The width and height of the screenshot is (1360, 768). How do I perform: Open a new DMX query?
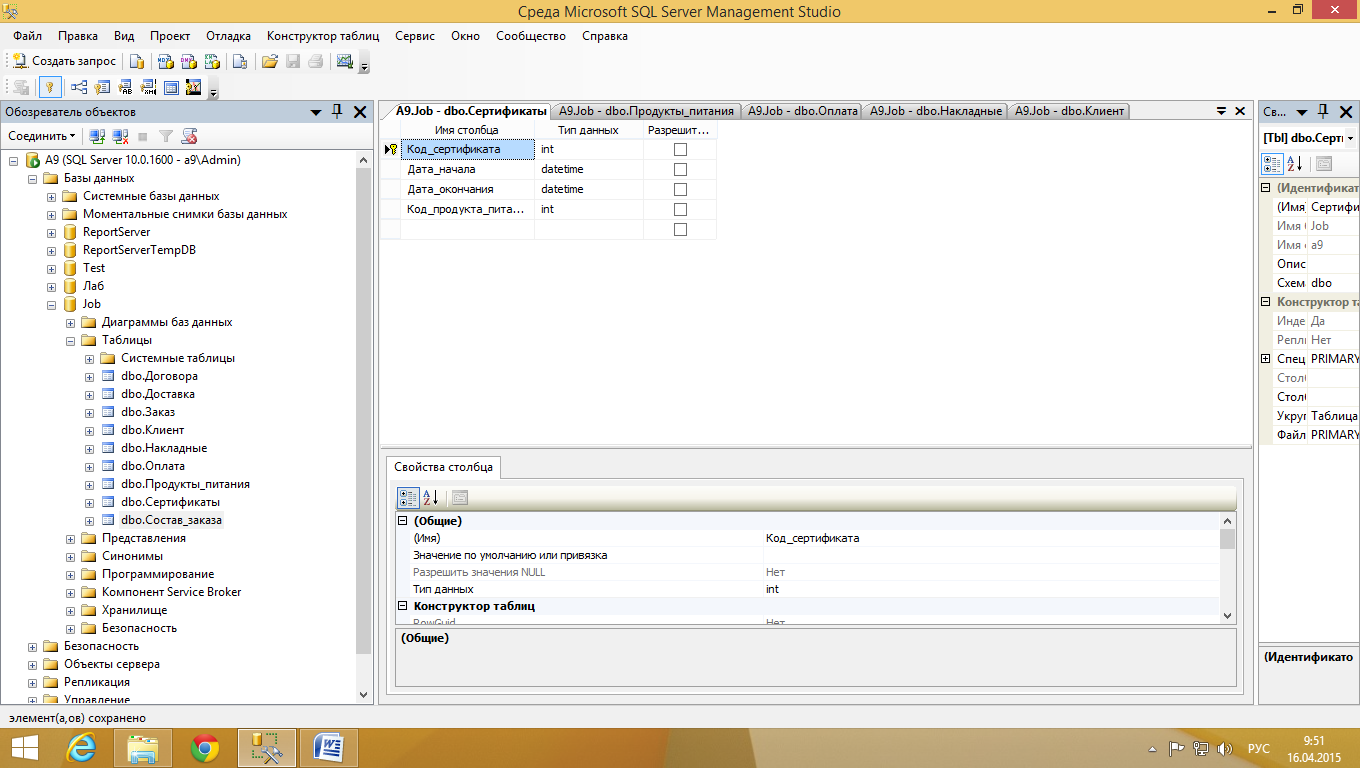187,61
